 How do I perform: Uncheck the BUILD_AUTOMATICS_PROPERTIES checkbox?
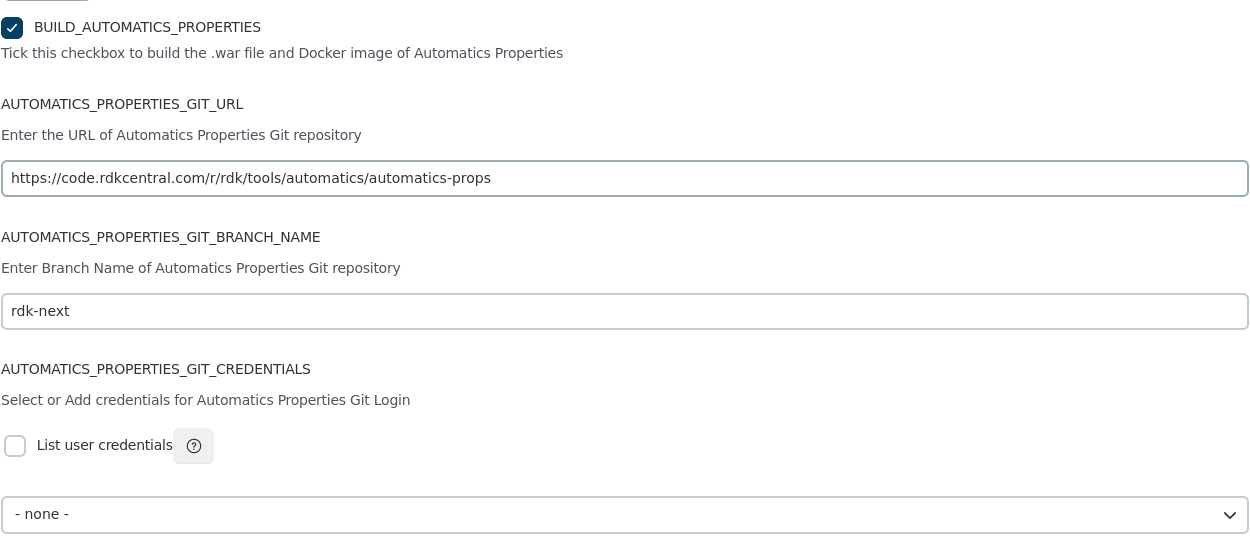click(12, 28)
